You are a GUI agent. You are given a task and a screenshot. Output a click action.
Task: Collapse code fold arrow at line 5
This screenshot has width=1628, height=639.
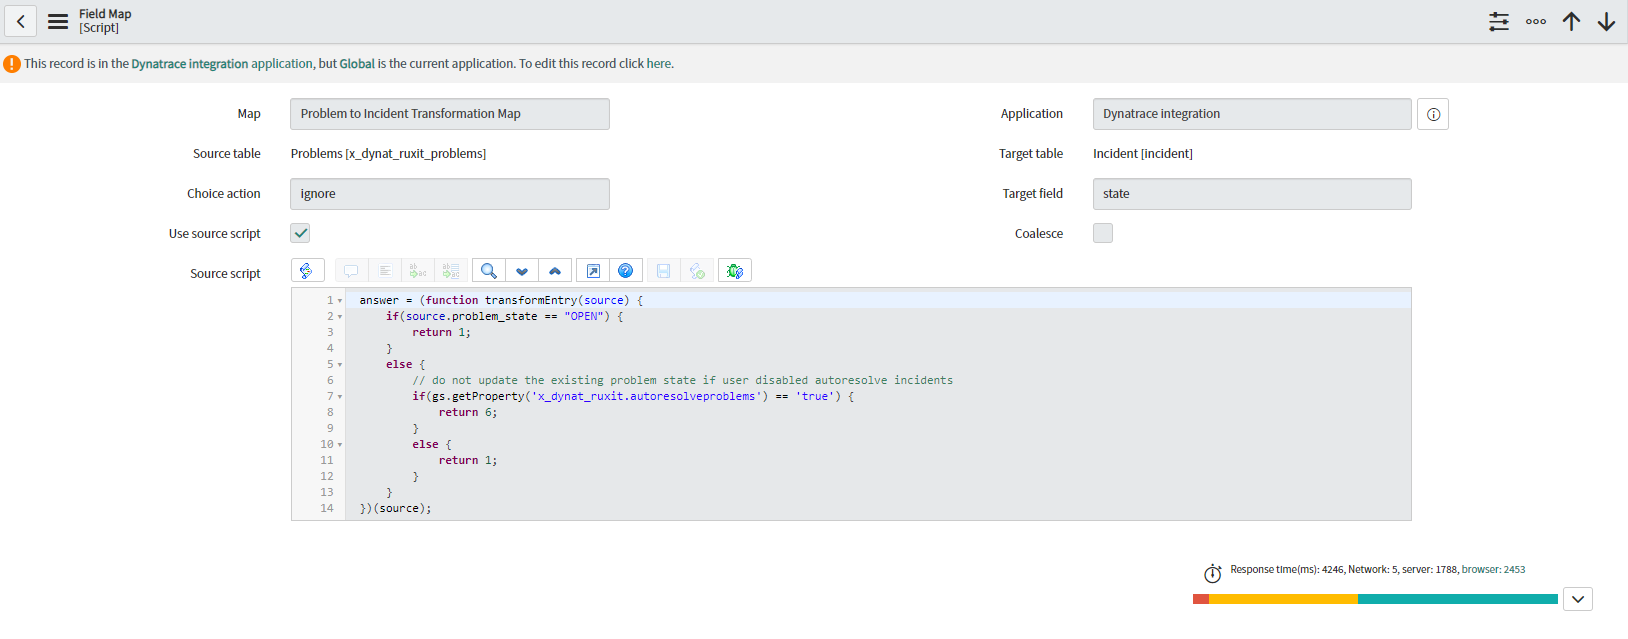[340, 365]
